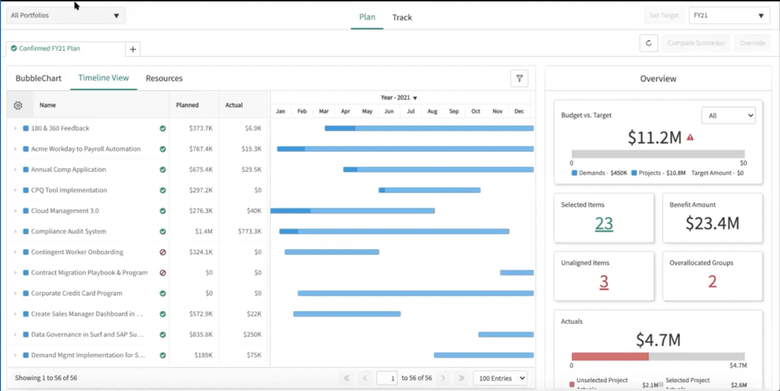Click green check status for Cloud Management 3.0
This screenshot has height=391, width=780.
click(x=163, y=211)
